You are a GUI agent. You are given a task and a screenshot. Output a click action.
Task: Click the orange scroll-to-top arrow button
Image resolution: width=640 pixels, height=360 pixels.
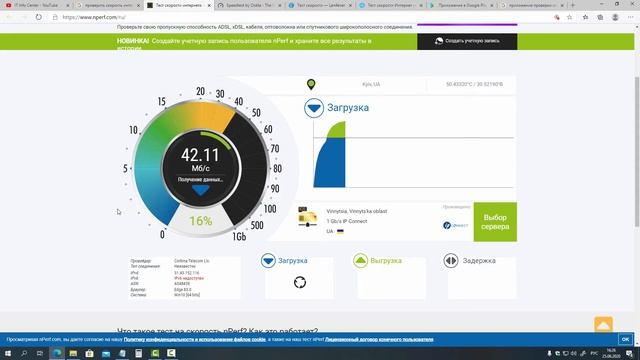pos(603,325)
